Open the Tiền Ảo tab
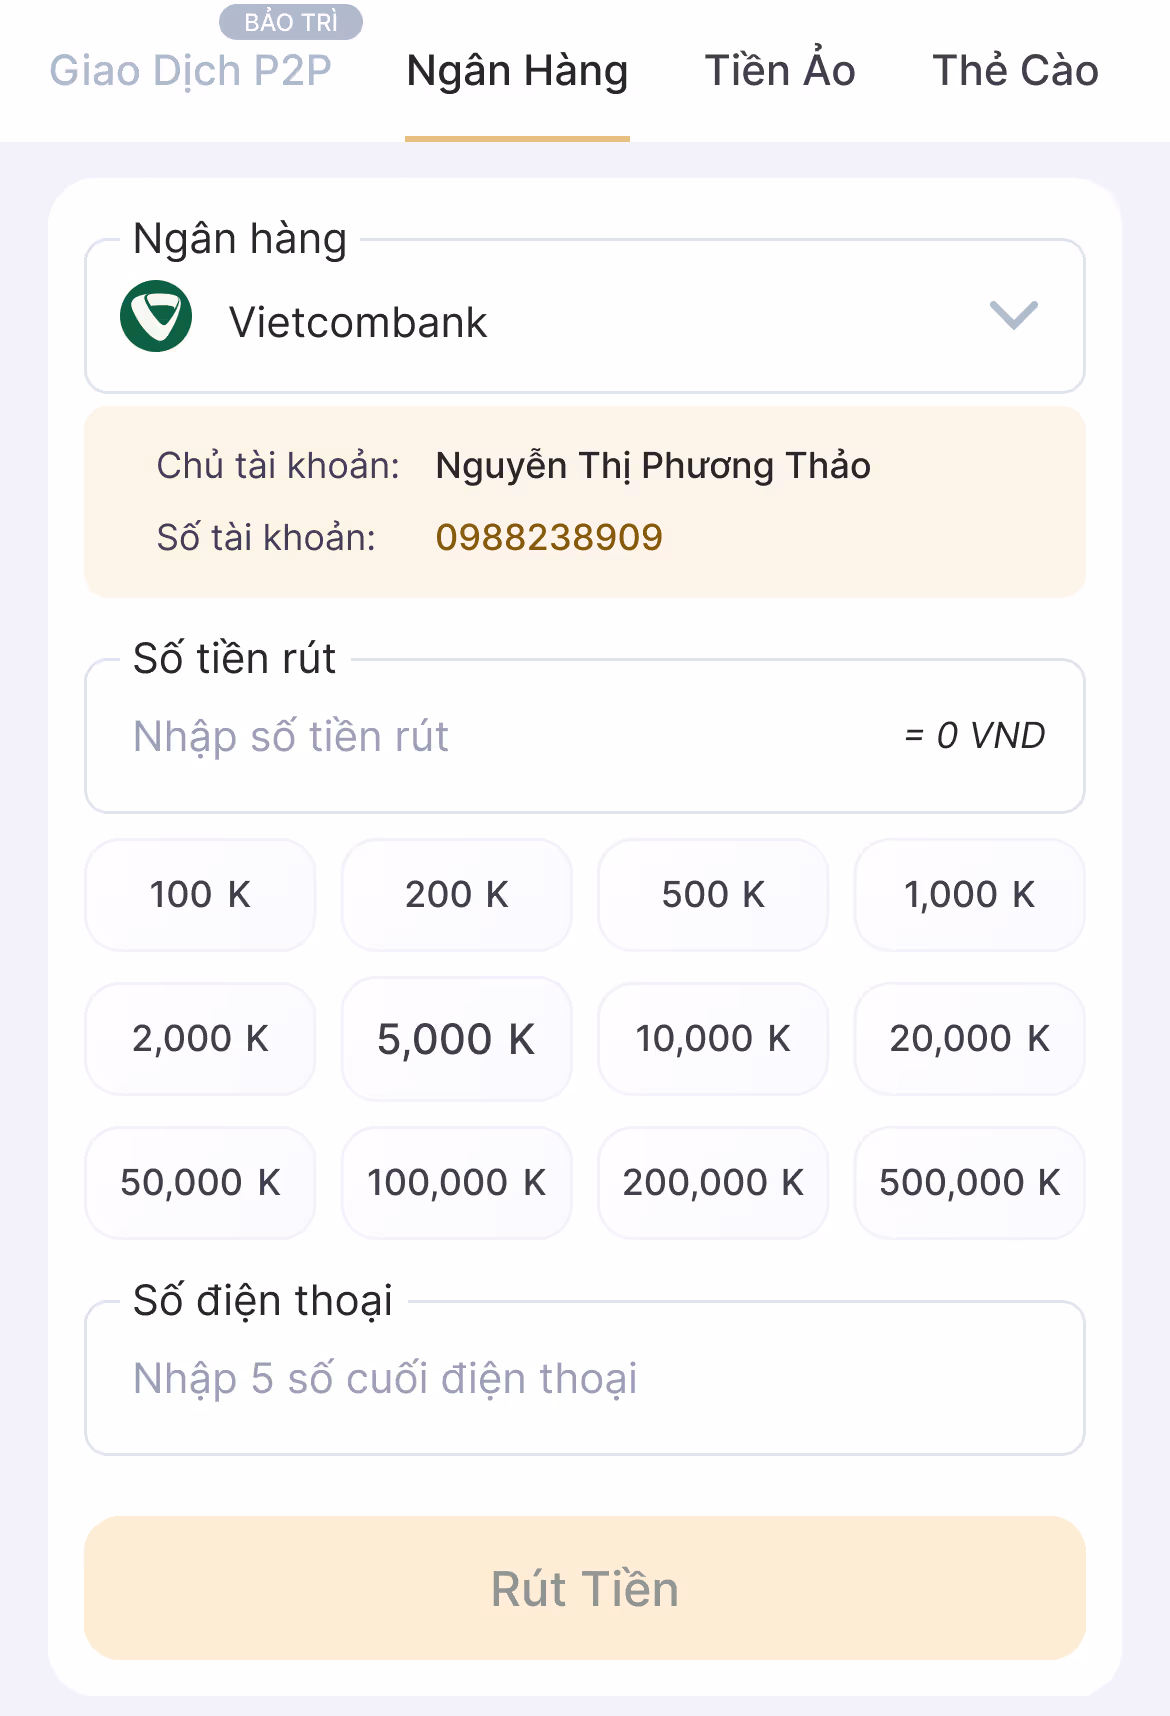Screen dimensions: 1170x1716 (780, 71)
